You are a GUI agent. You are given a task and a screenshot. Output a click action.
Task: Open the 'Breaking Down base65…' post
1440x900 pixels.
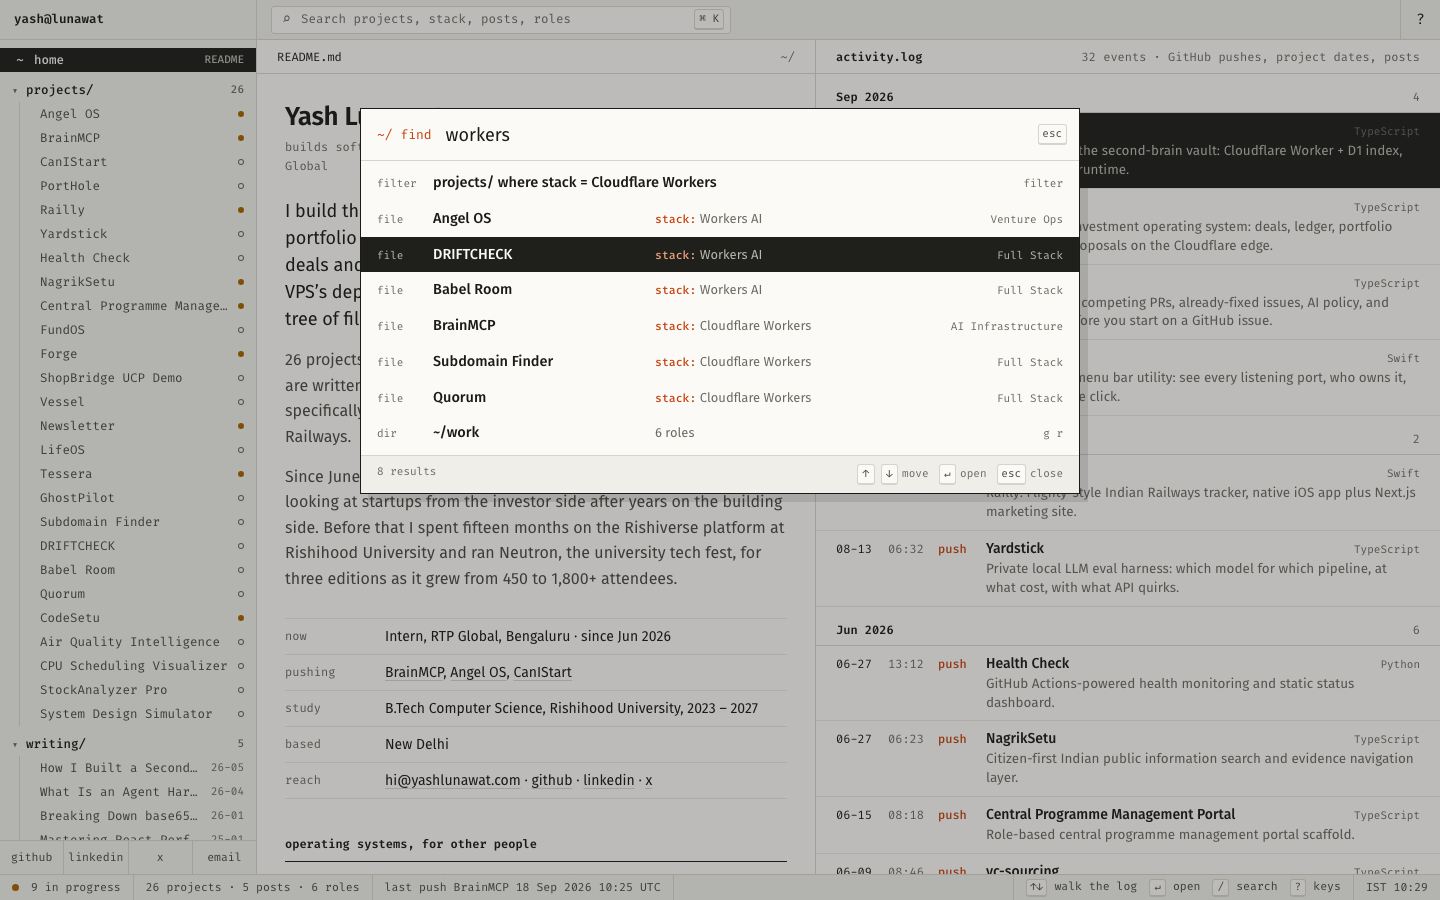[138, 816]
